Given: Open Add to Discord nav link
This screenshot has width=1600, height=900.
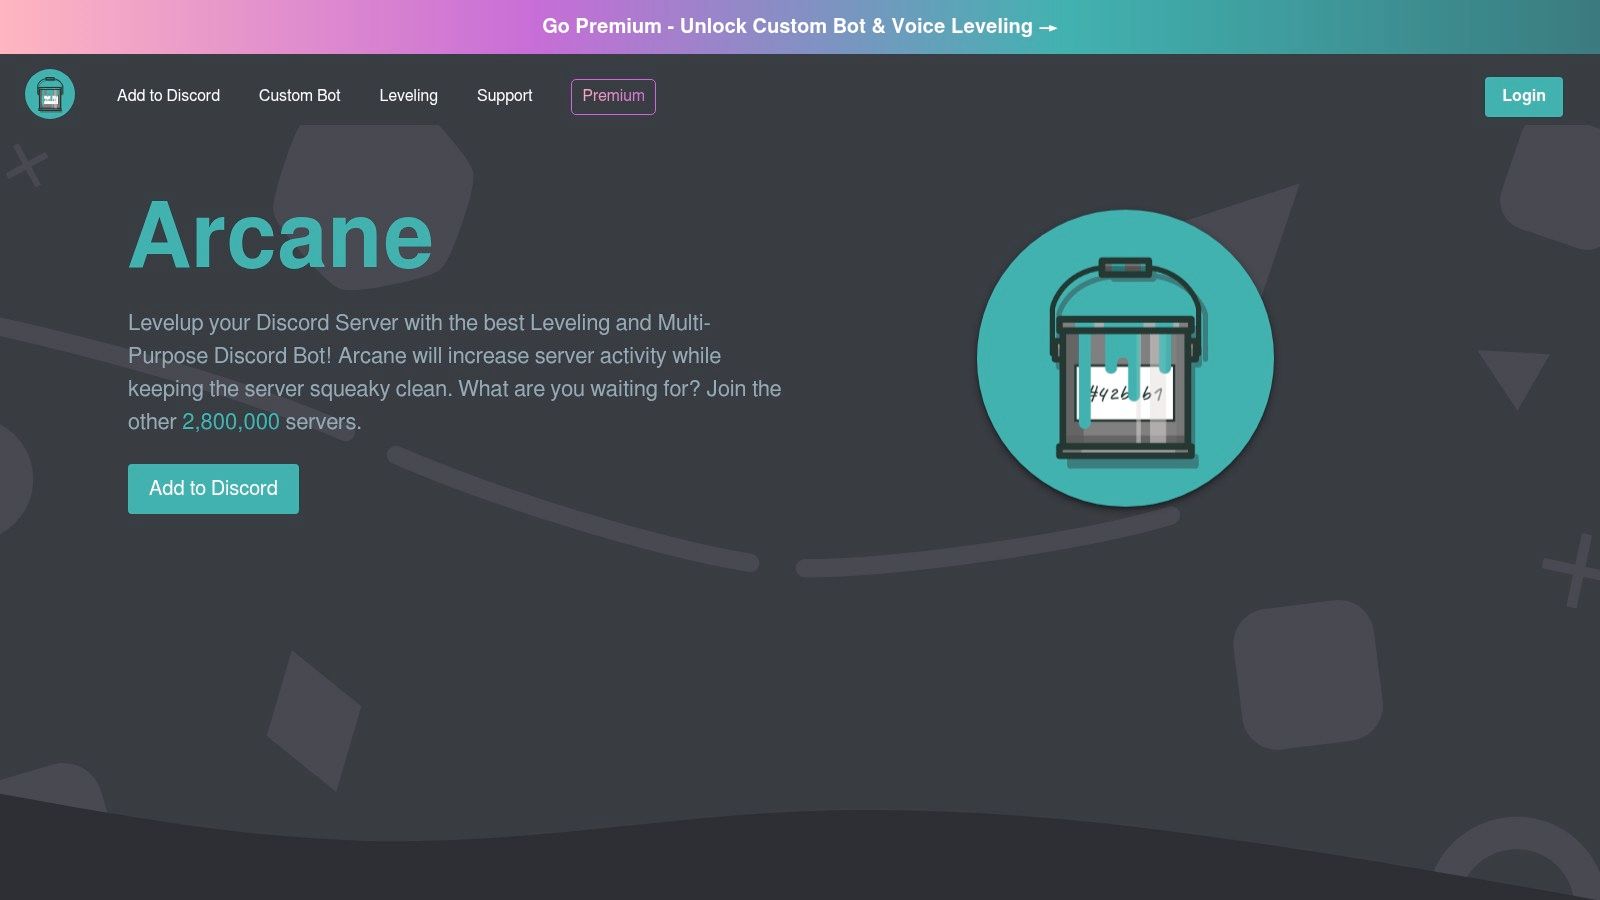Looking at the screenshot, I should coord(168,96).
